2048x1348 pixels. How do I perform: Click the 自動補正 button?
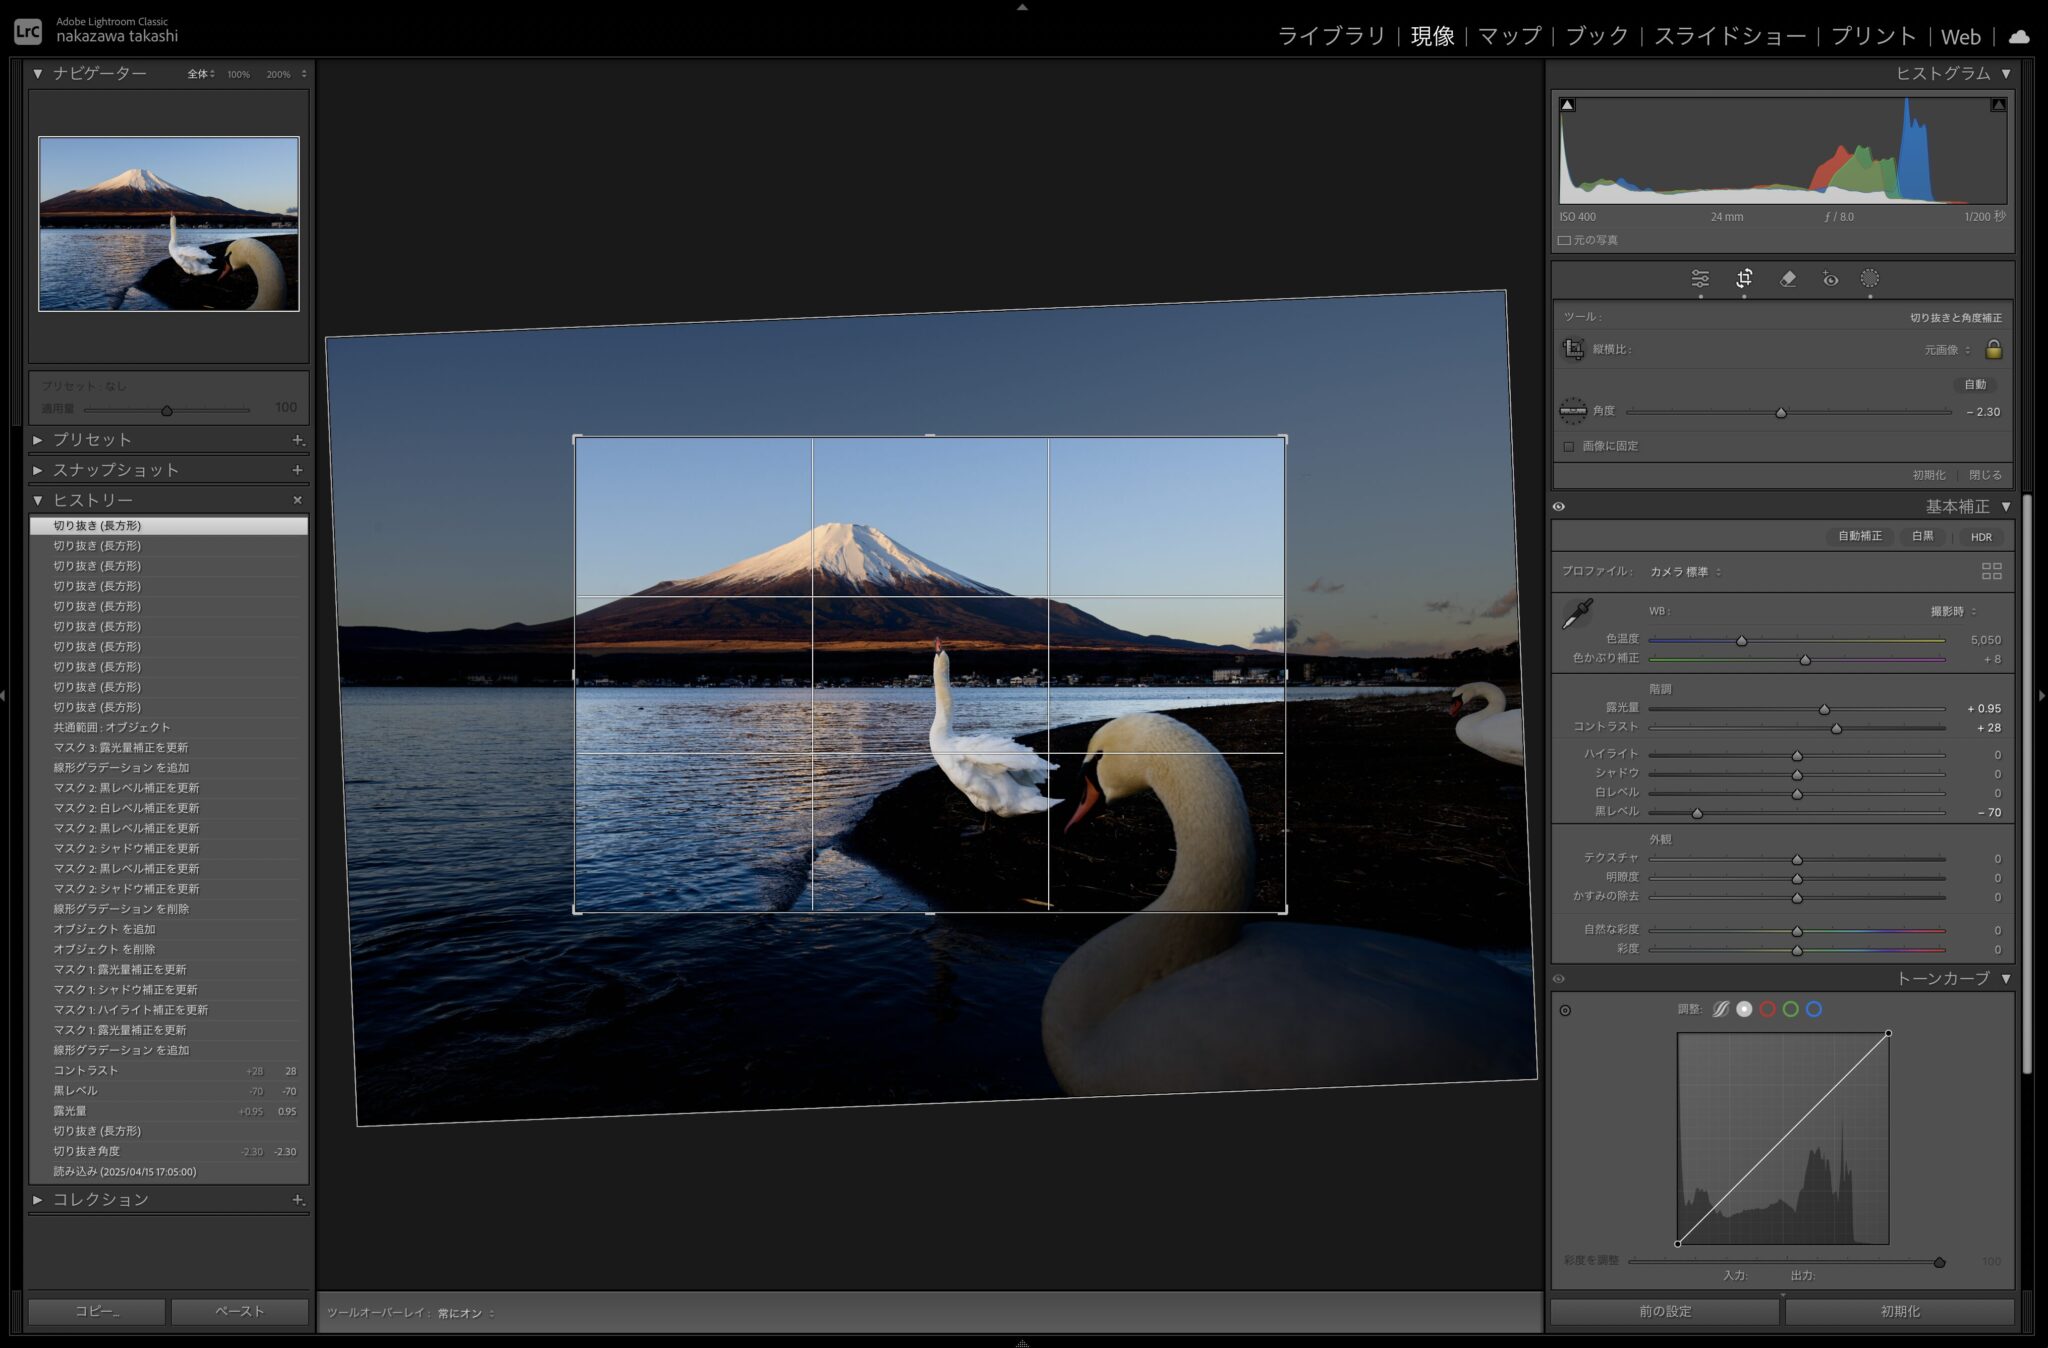1859,536
